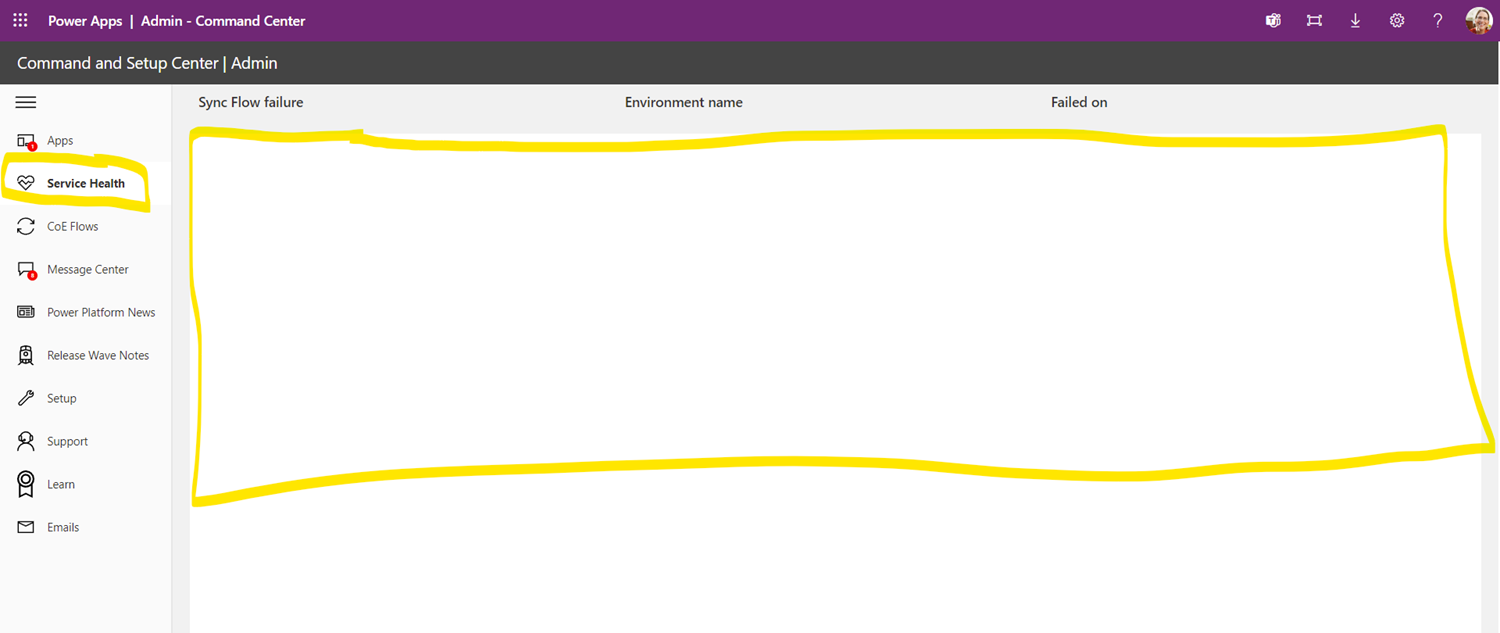
Task: Open the Support page
Action: [67, 441]
